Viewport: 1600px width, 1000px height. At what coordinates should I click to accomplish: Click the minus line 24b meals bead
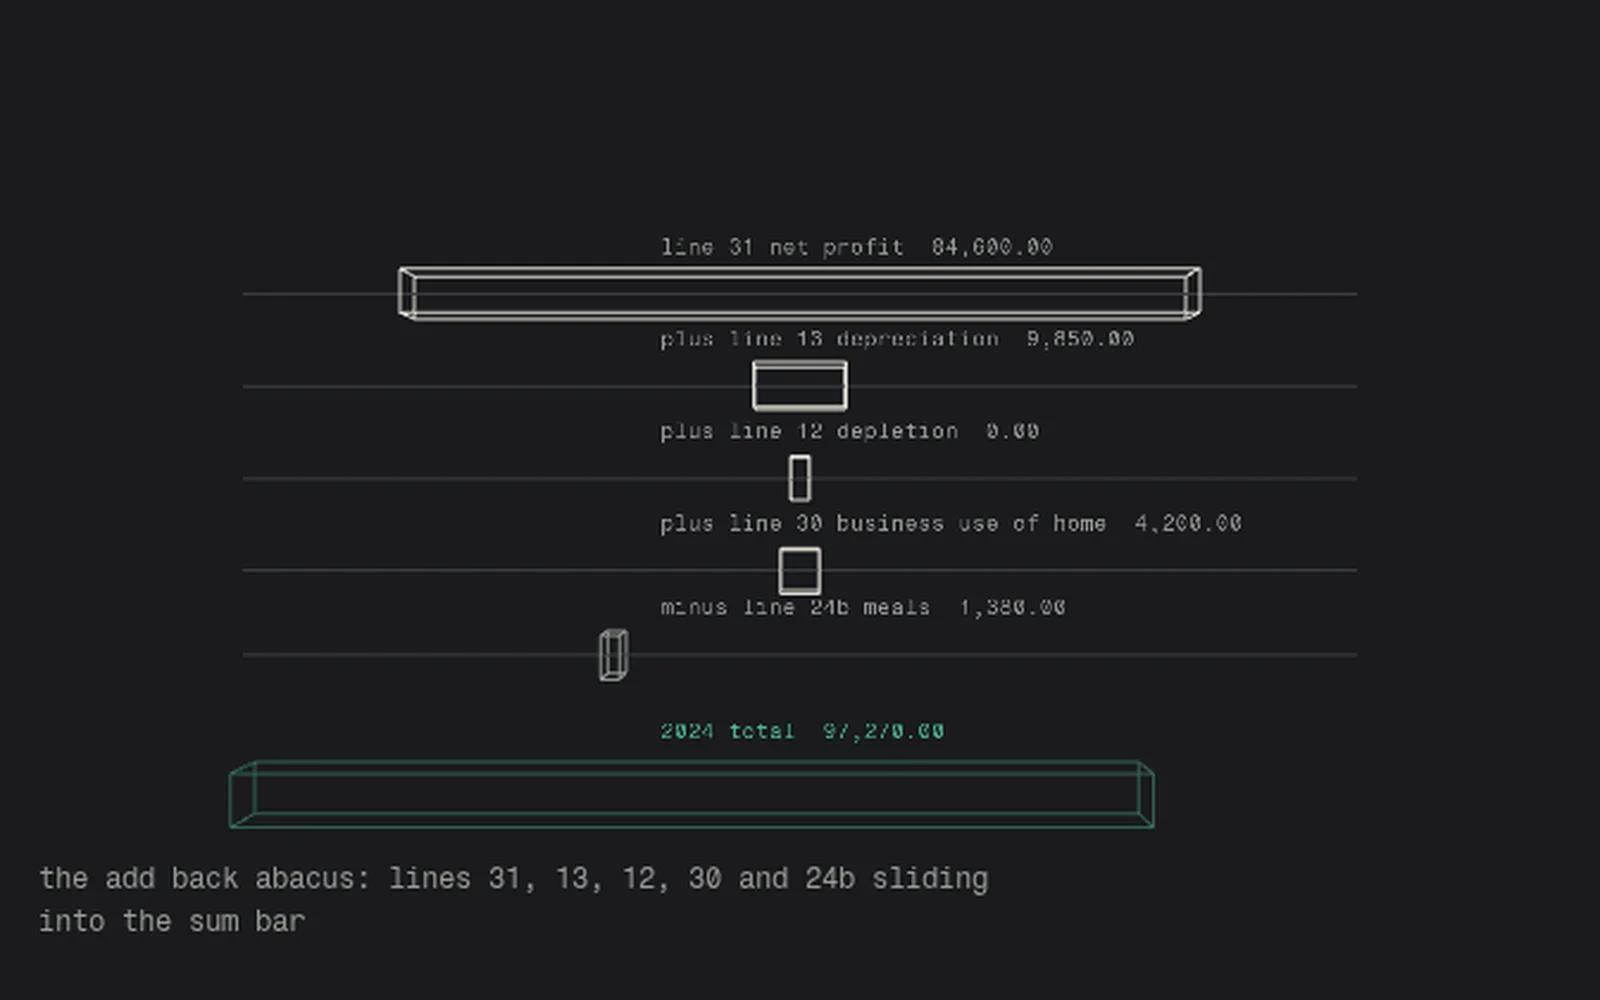tap(614, 655)
